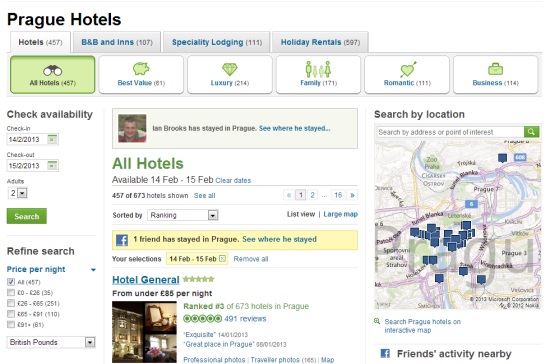Open the Hotel General link
Viewport: 550px width, 364px height.
point(146,280)
